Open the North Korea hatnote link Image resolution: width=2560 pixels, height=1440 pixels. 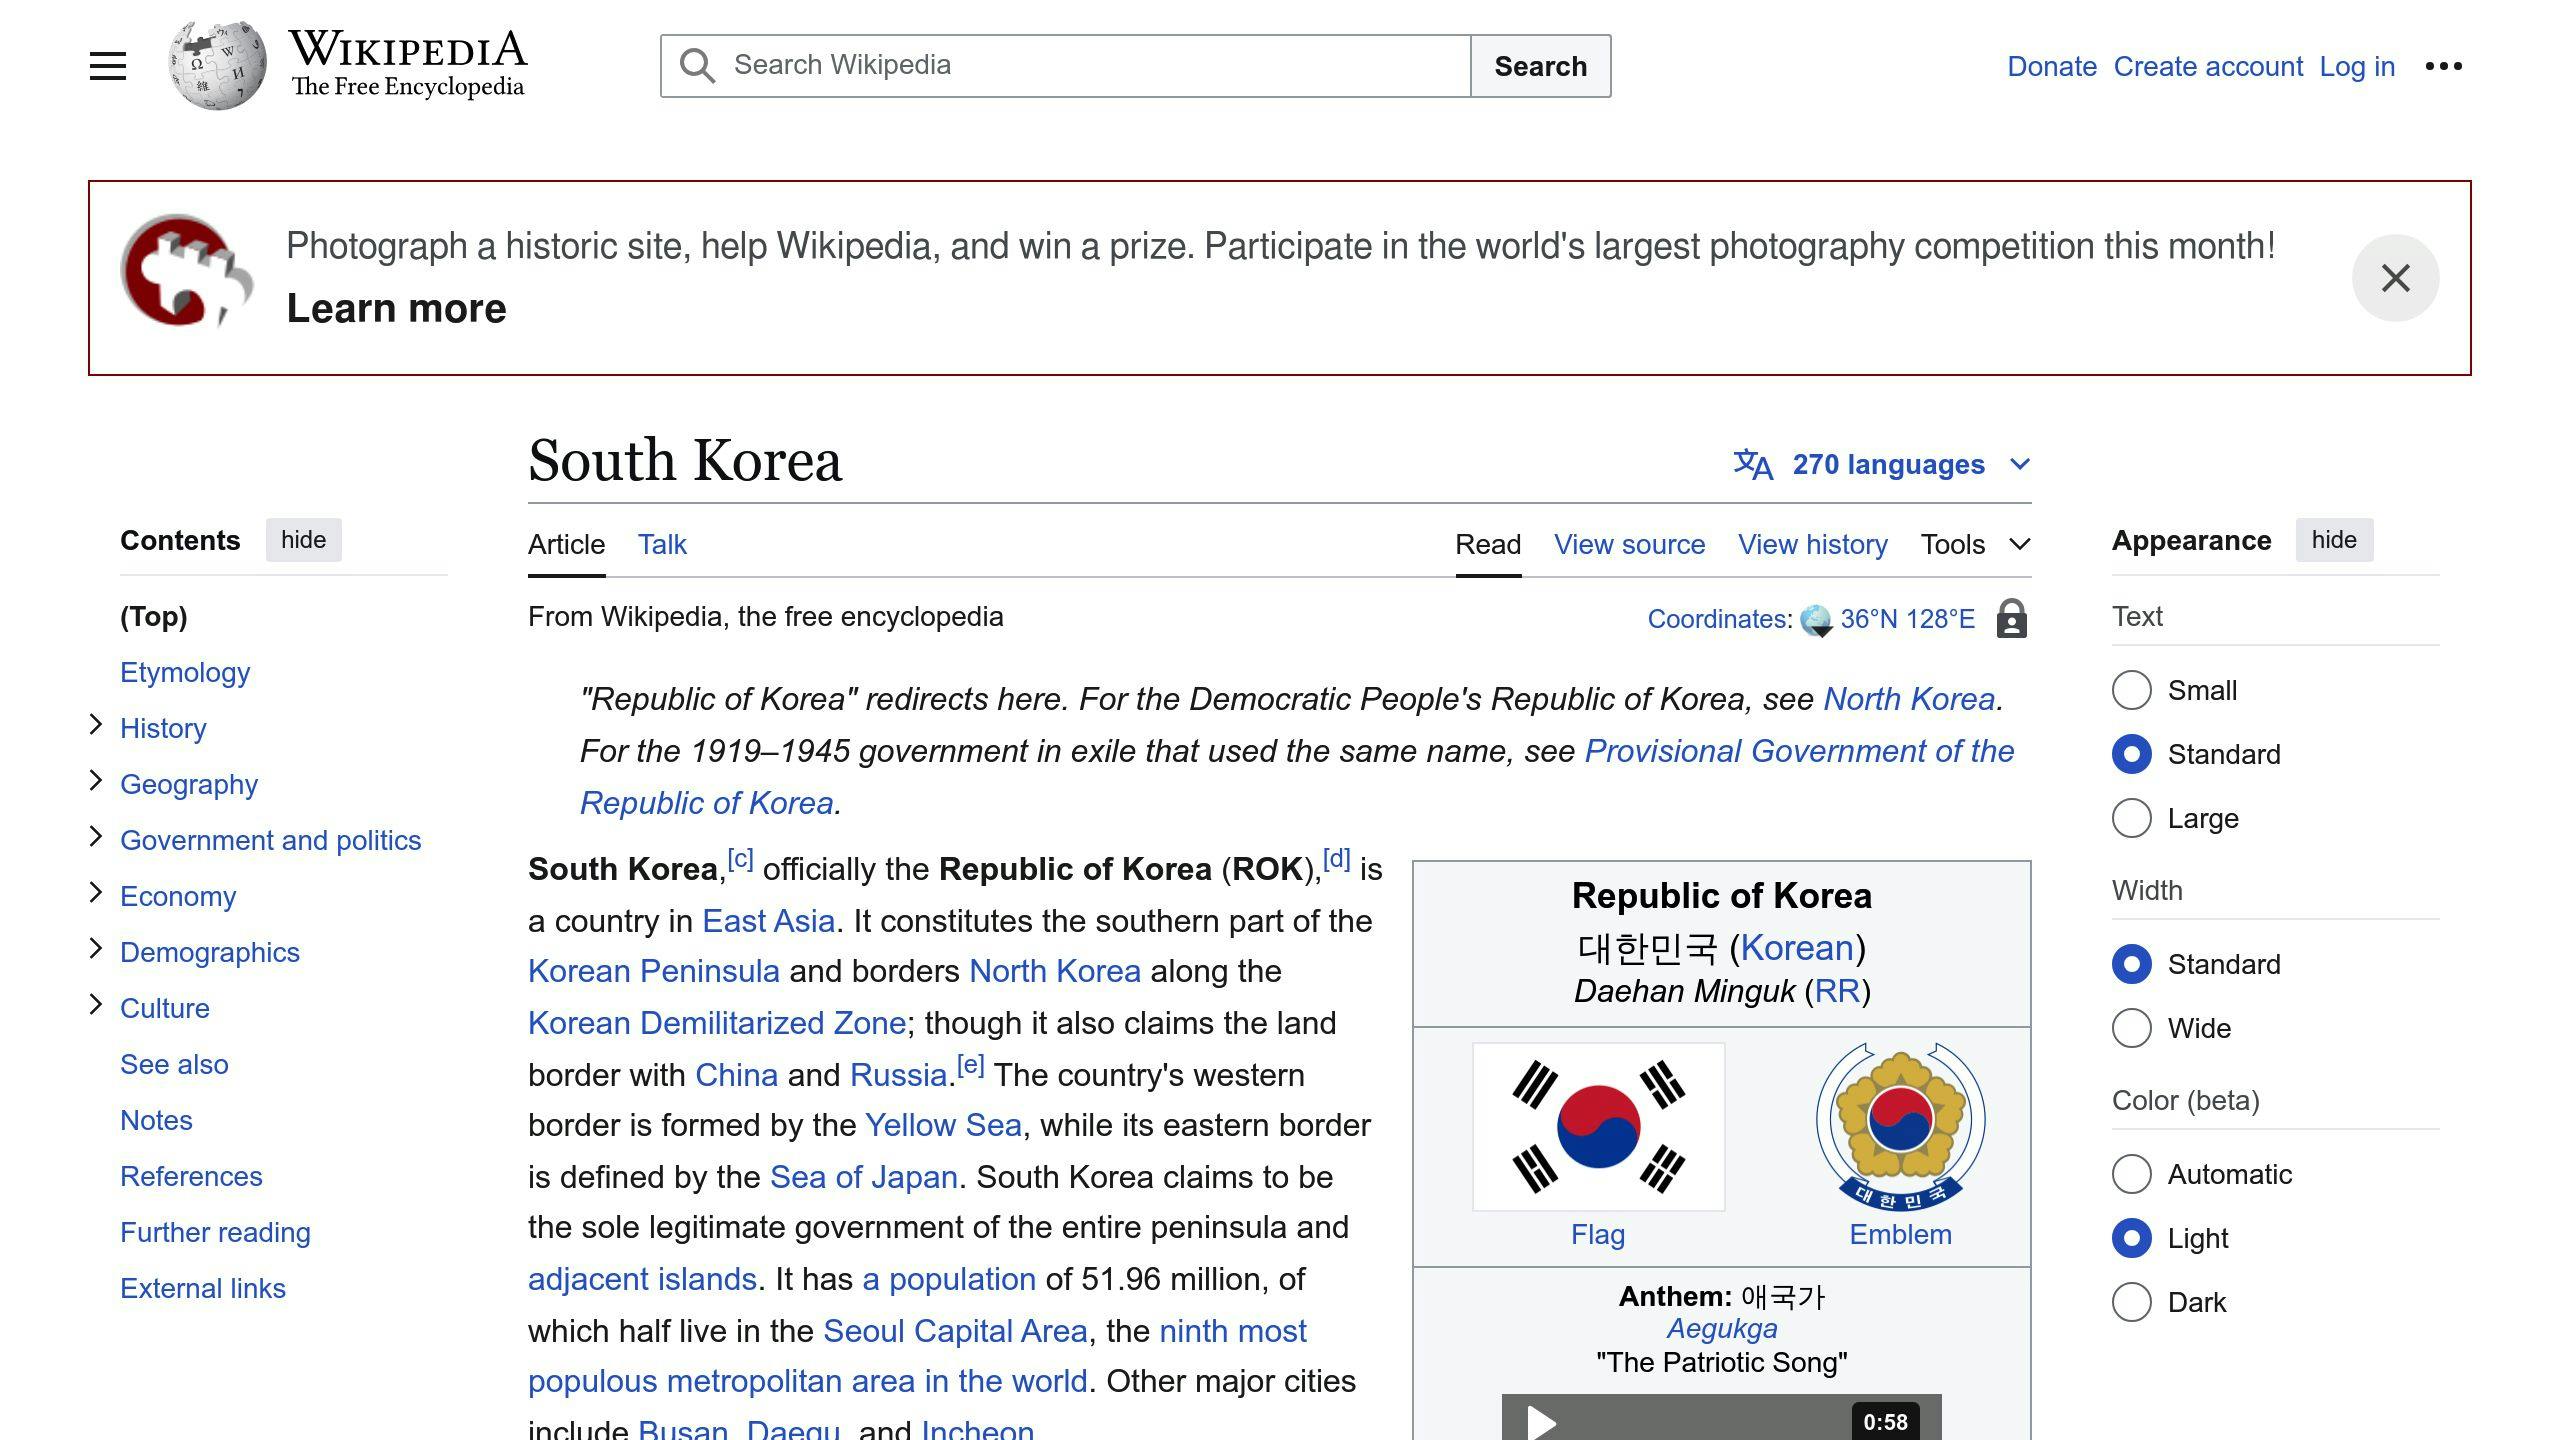click(x=1909, y=699)
